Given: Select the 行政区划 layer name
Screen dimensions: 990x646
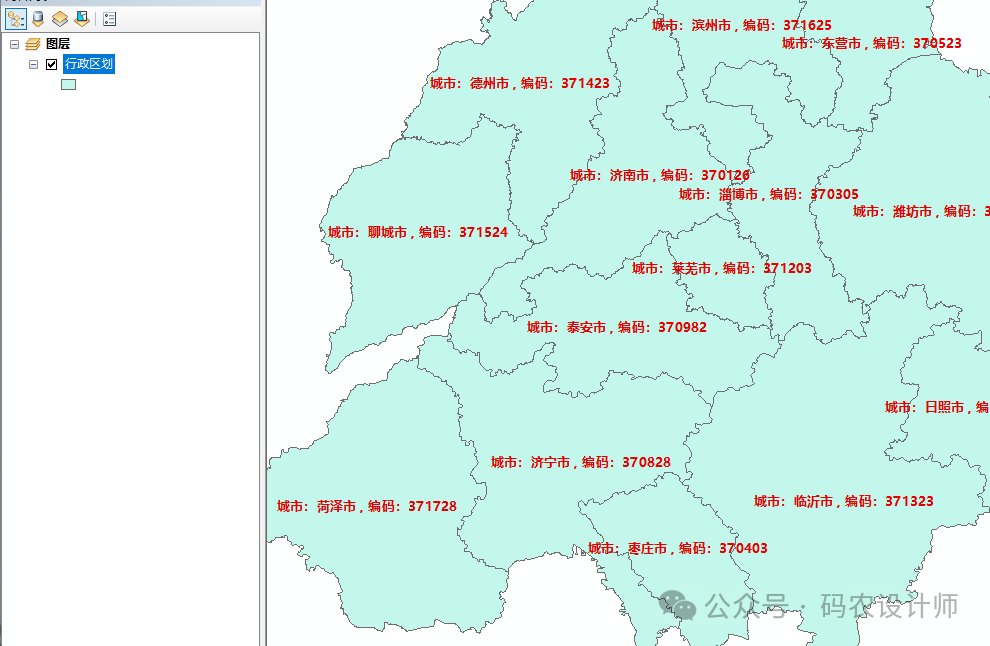Looking at the screenshot, I should [x=89, y=64].
